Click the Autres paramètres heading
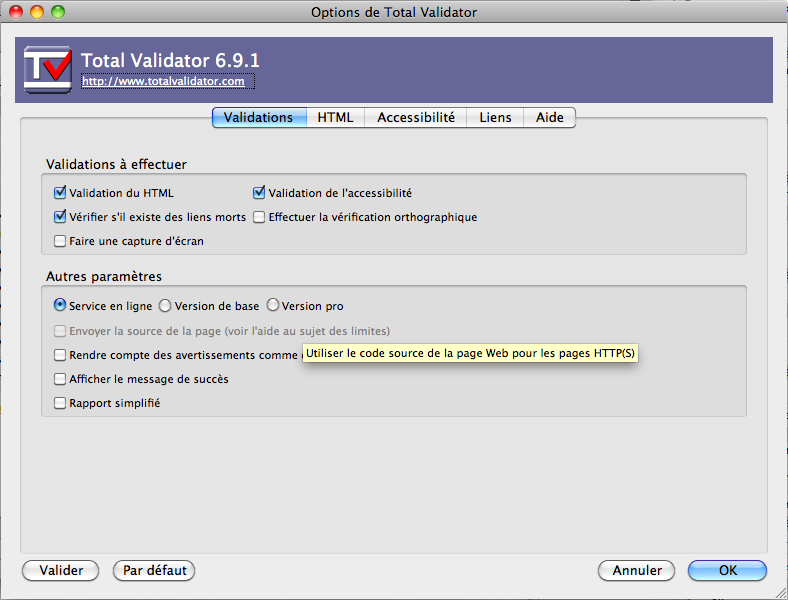The image size is (788, 600). [104, 276]
